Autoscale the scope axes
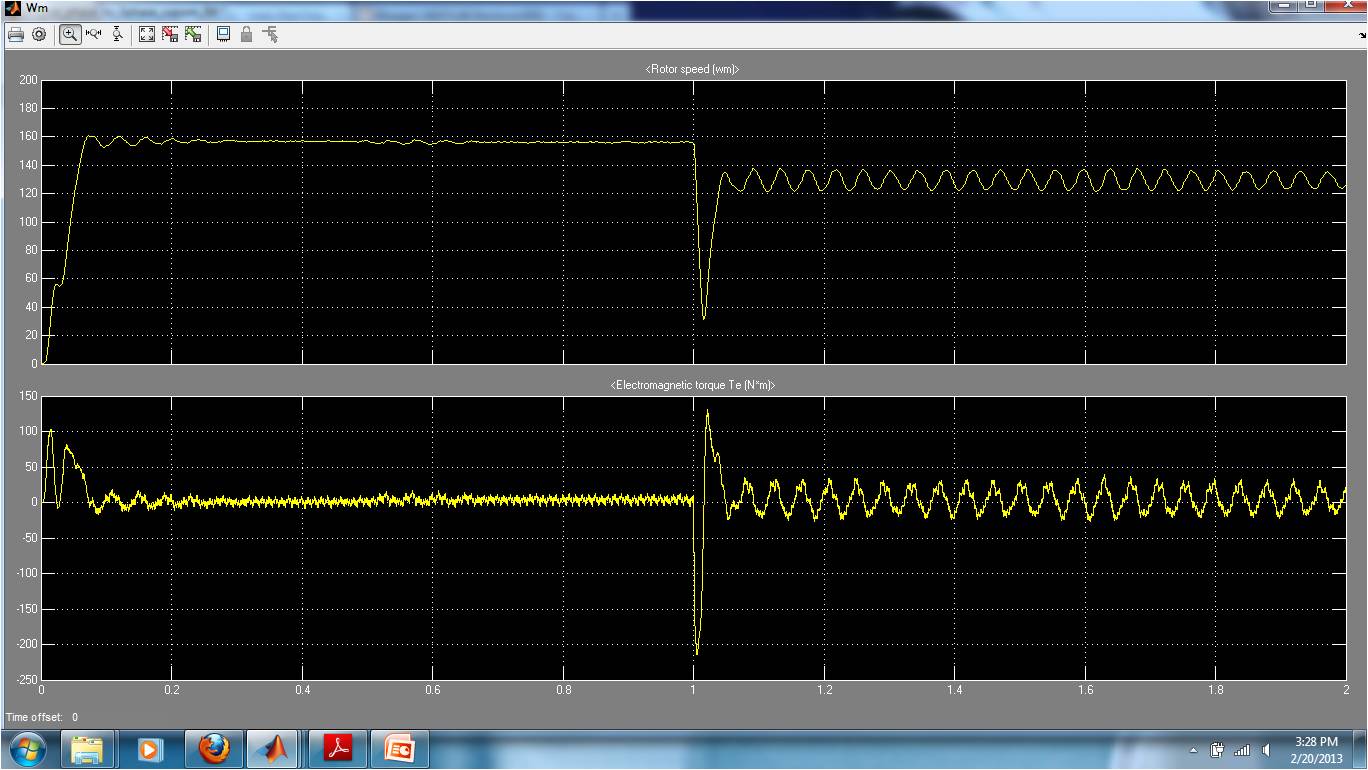The width and height of the screenshot is (1368, 770). click(146, 33)
